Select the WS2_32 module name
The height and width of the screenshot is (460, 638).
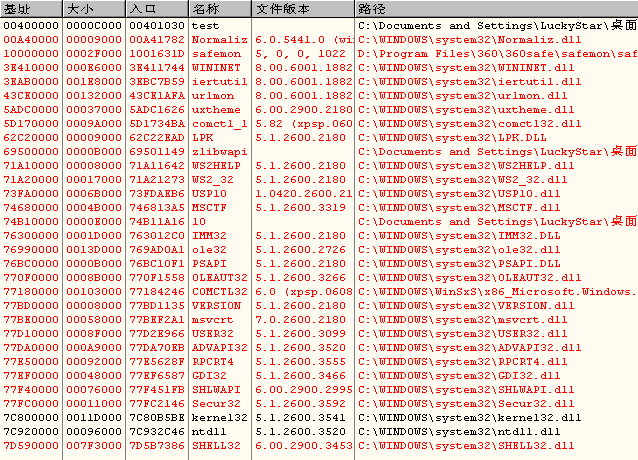(x=213, y=180)
